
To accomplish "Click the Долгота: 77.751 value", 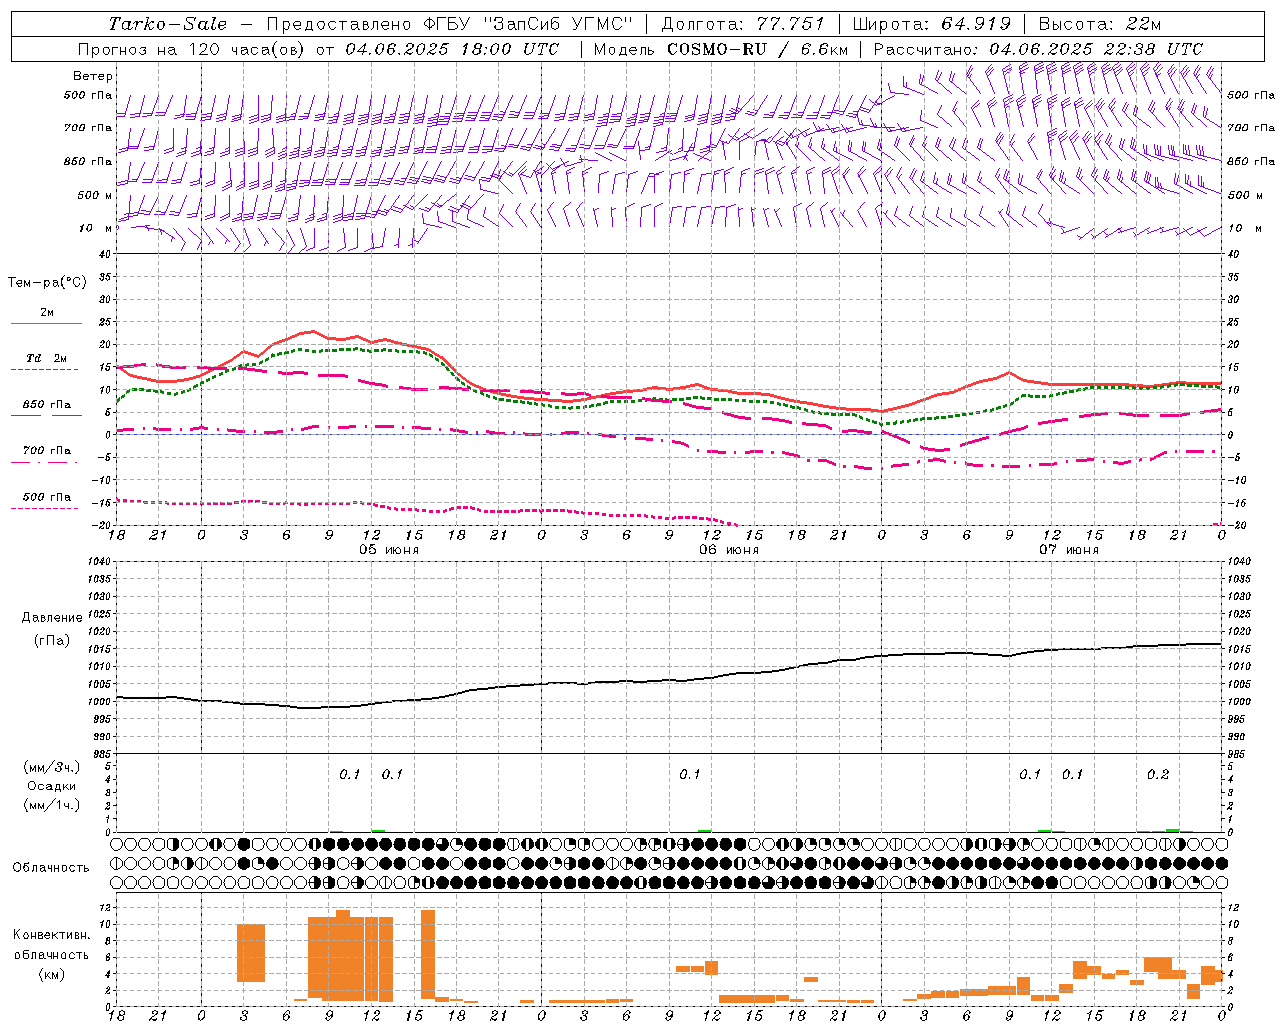I will click(743, 24).
